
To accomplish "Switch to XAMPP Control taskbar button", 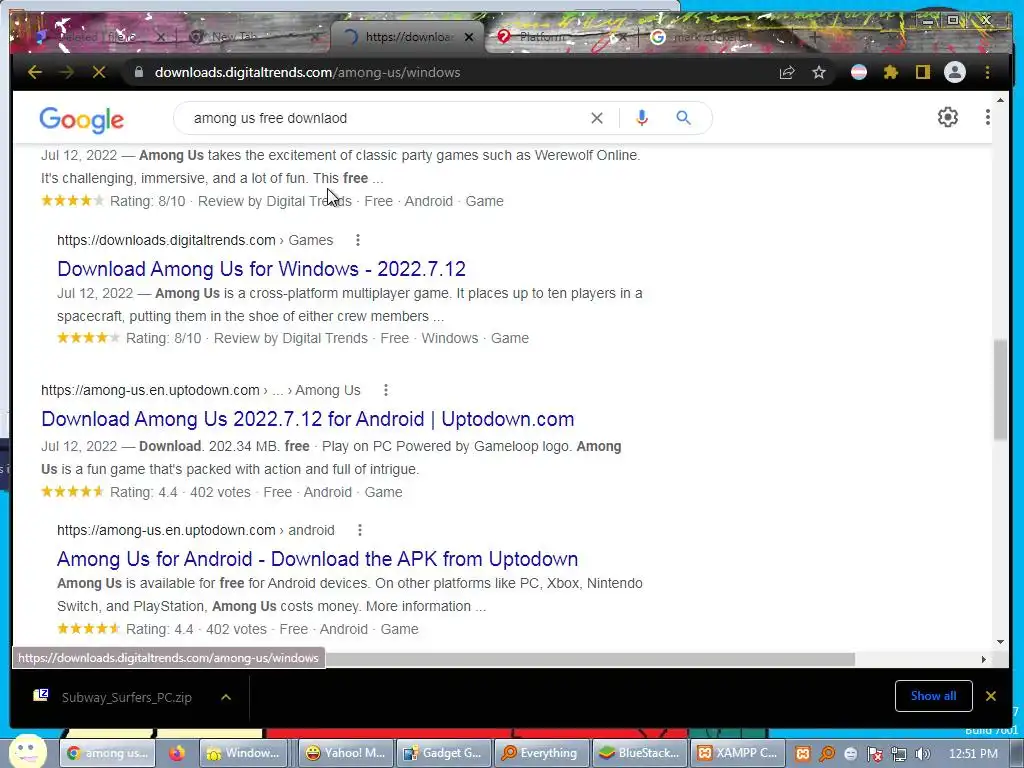I will pos(738,753).
